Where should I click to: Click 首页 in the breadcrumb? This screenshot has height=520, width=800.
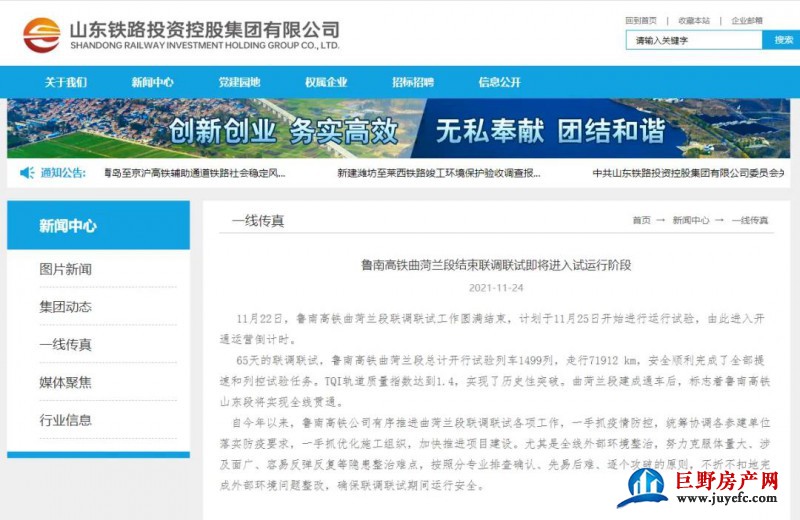[x=641, y=220]
